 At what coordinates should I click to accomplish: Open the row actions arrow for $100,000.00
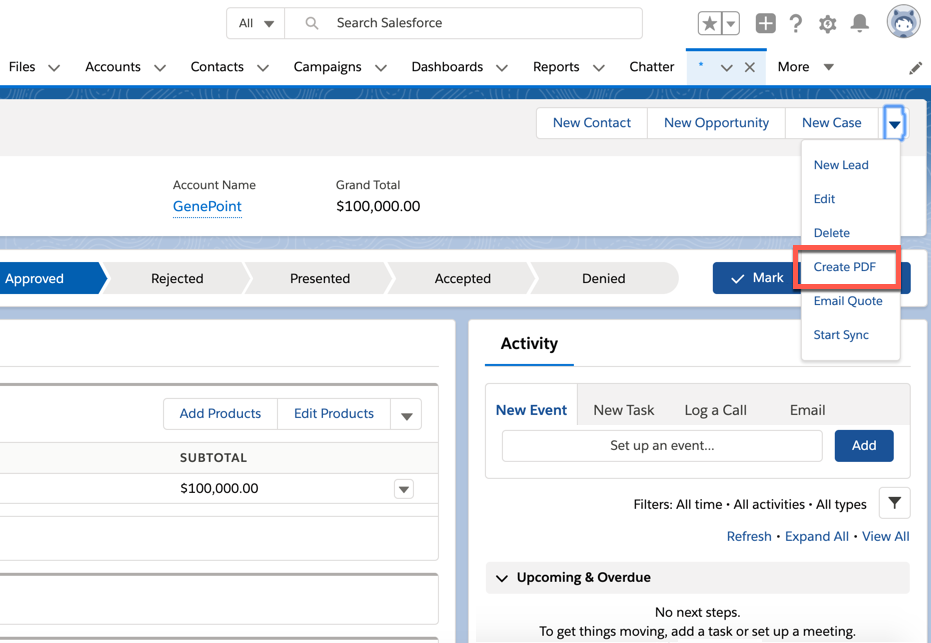click(404, 489)
